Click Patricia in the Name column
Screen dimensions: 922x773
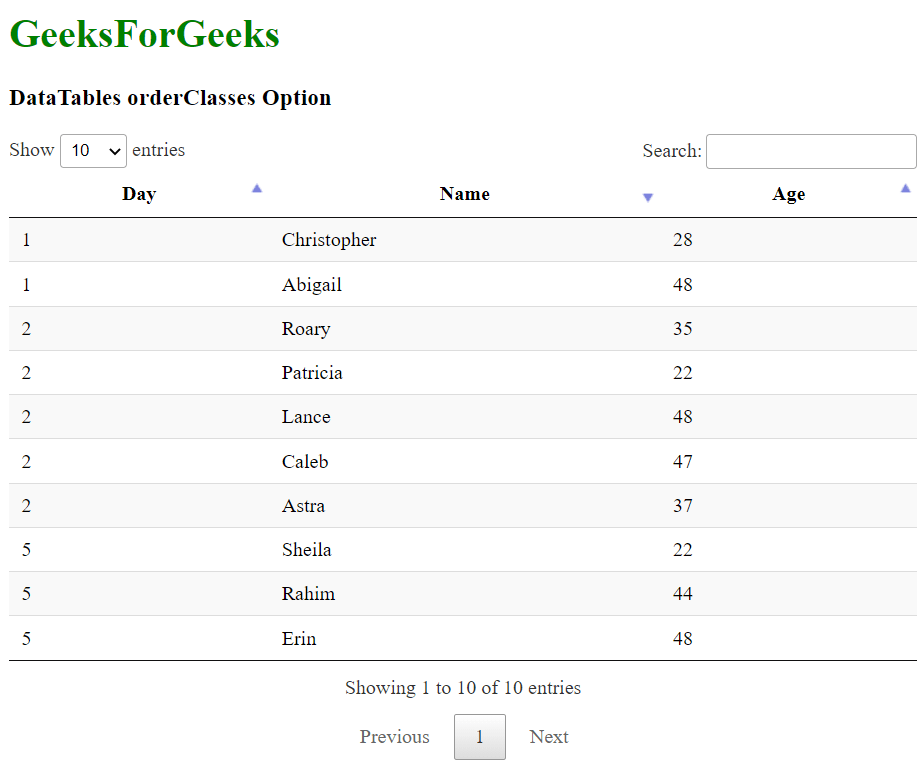tap(312, 373)
